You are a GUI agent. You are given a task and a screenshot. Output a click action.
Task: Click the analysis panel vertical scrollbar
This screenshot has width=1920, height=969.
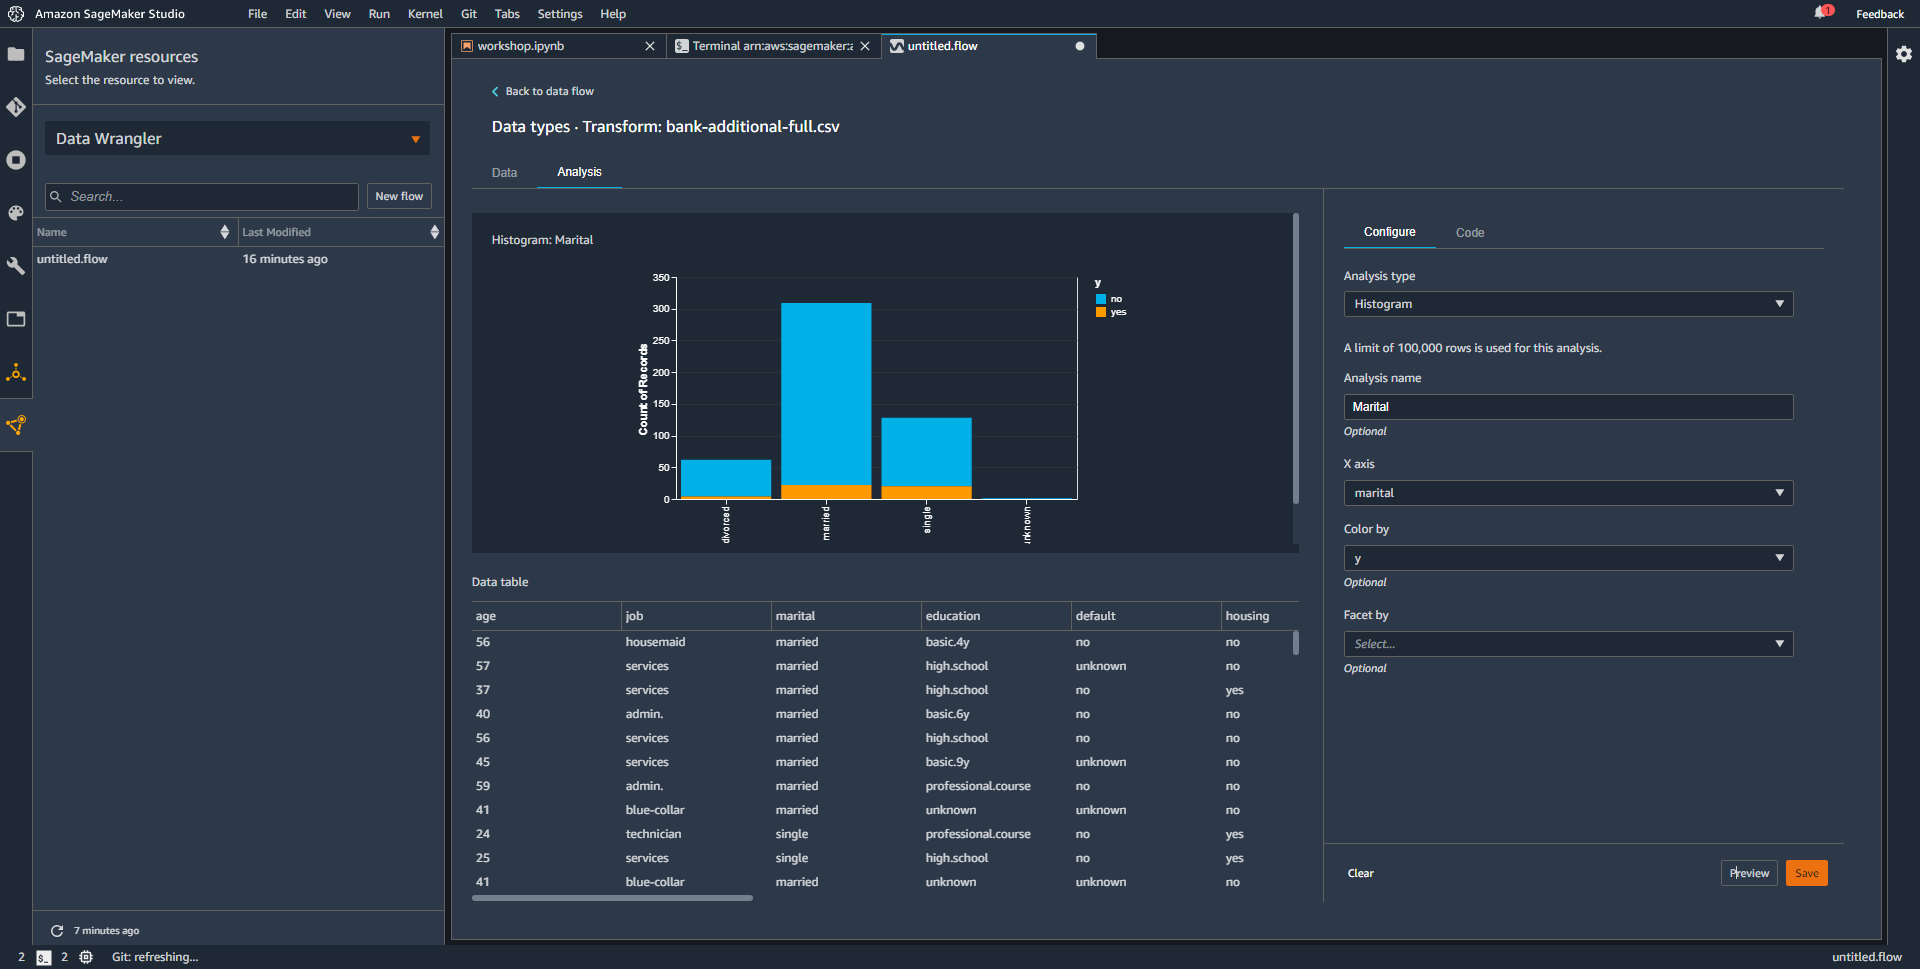(1296, 358)
